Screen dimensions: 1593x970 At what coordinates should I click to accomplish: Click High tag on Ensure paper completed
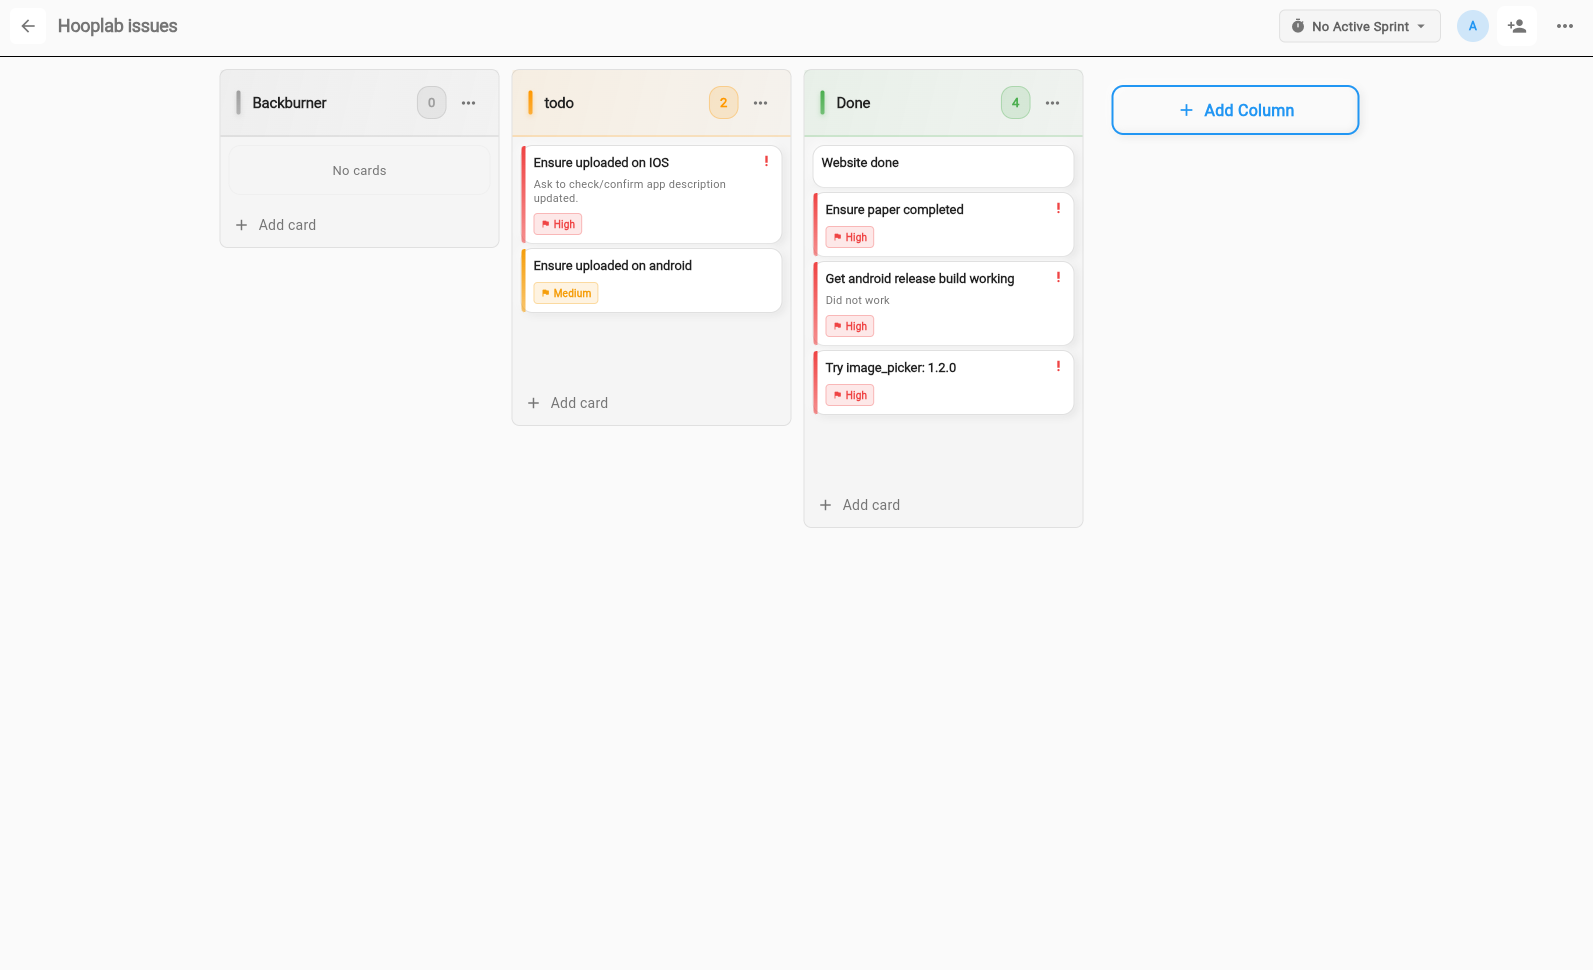(x=850, y=237)
